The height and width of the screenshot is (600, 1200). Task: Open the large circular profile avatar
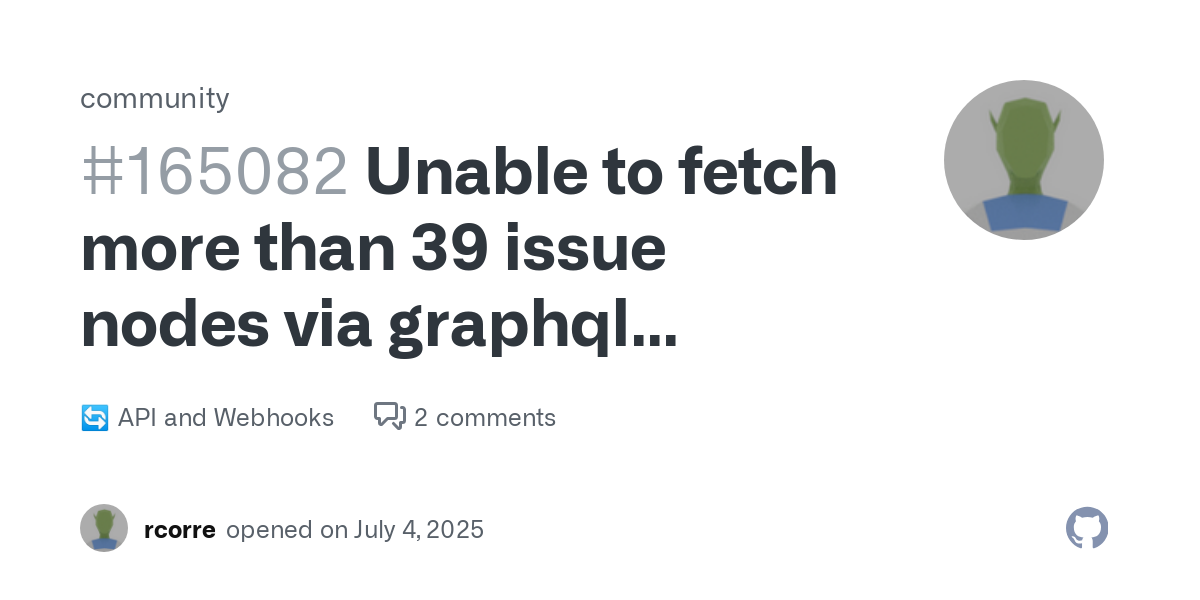coord(1024,160)
